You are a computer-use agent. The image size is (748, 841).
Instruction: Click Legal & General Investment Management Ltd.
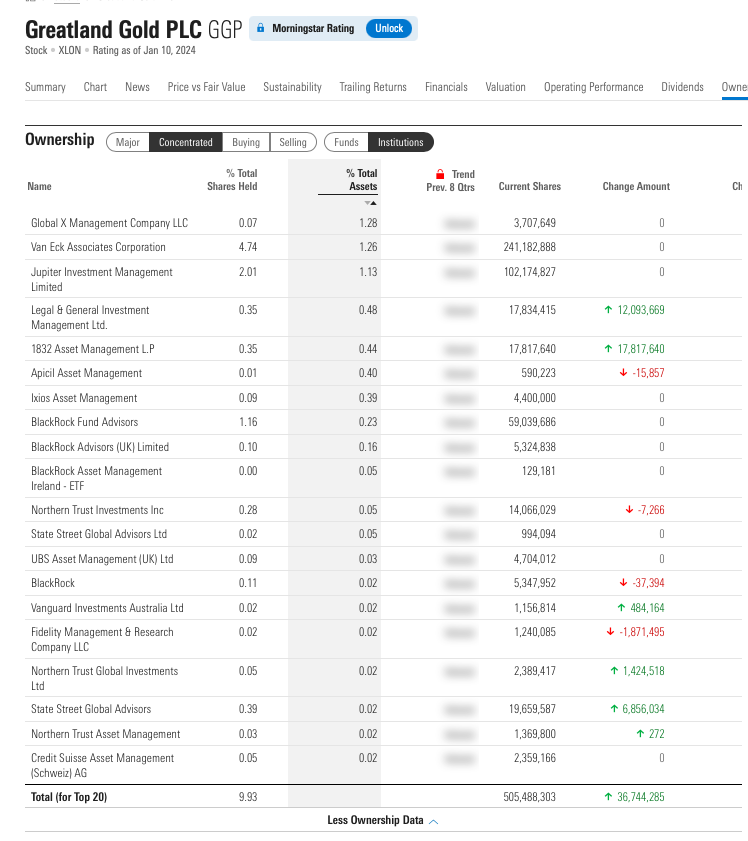point(90,317)
